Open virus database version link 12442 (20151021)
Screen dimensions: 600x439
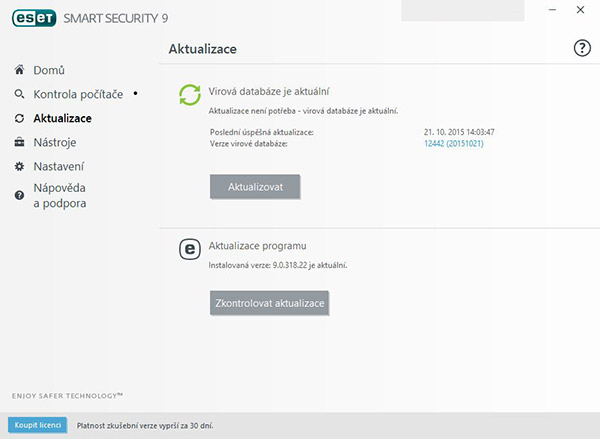[x=454, y=144]
